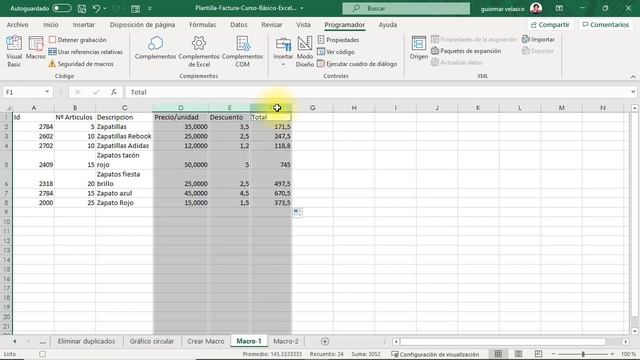Open Complementos de Excel

tap(199, 51)
